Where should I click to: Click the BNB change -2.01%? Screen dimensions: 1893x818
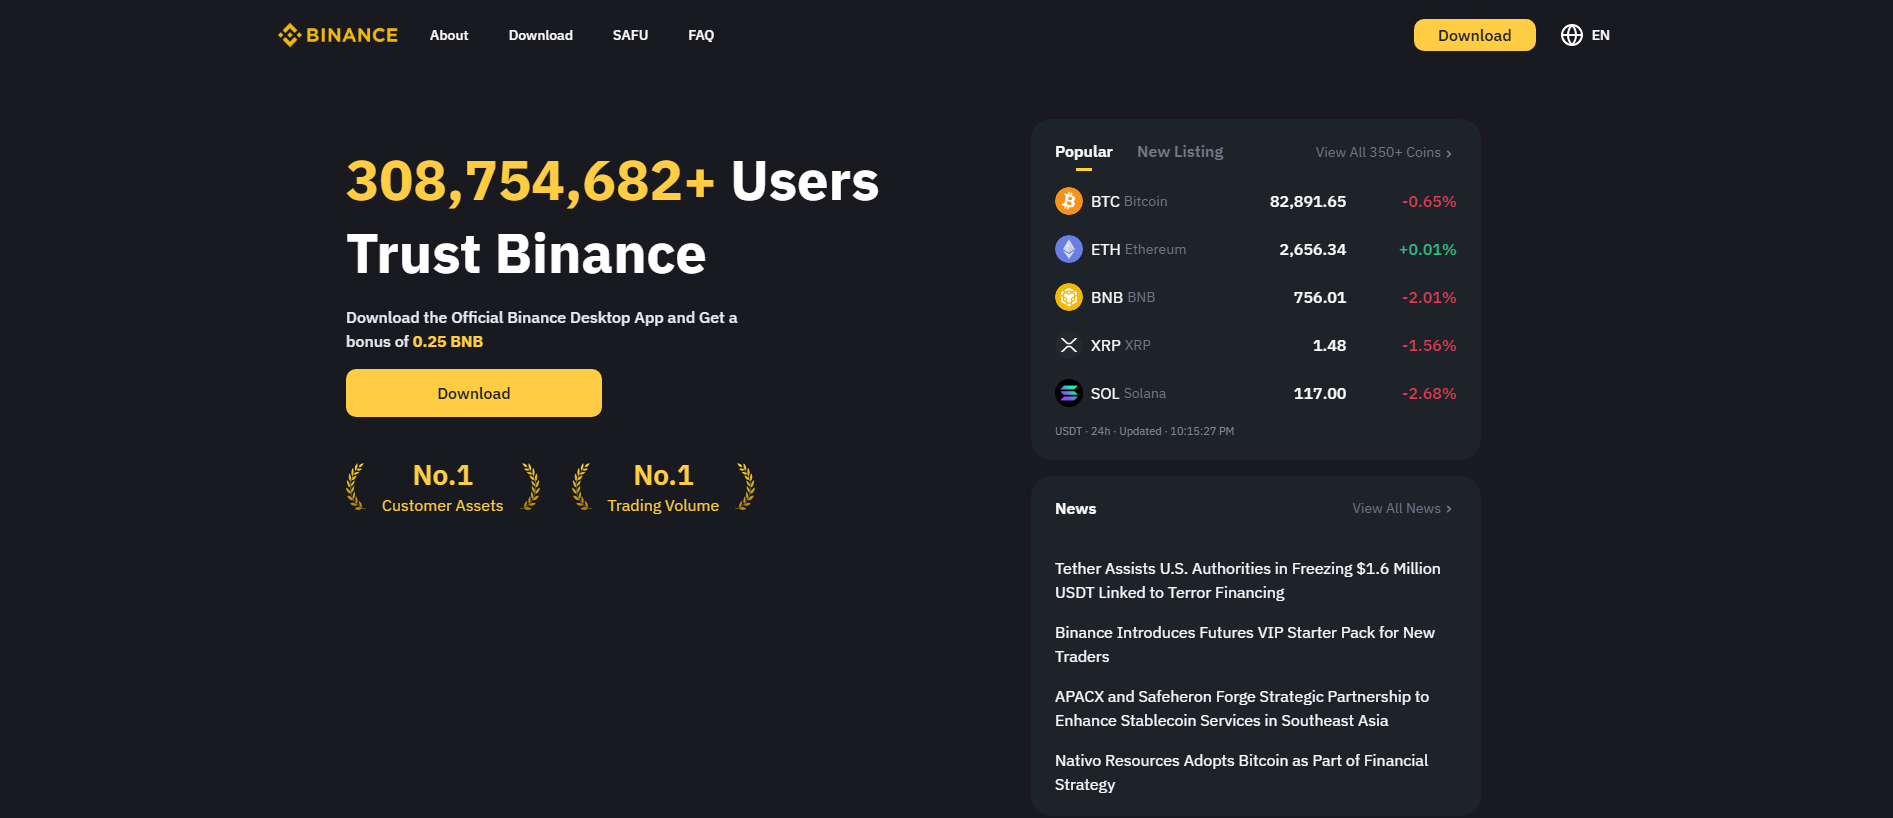pyautogui.click(x=1429, y=297)
